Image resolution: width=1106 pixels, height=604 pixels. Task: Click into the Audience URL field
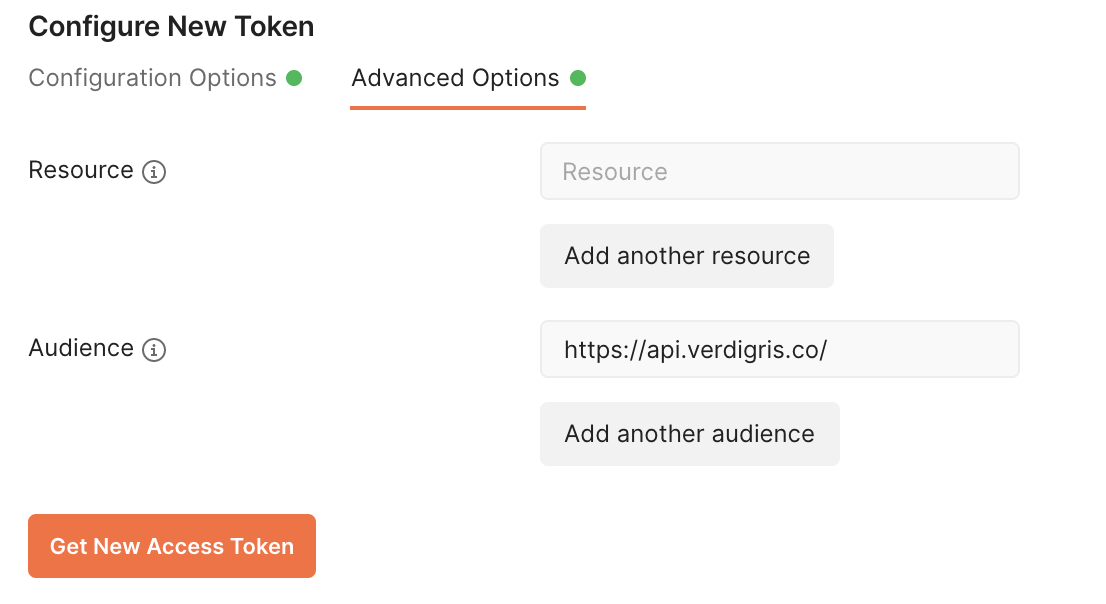pyautogui.click(x=779, y=349)
